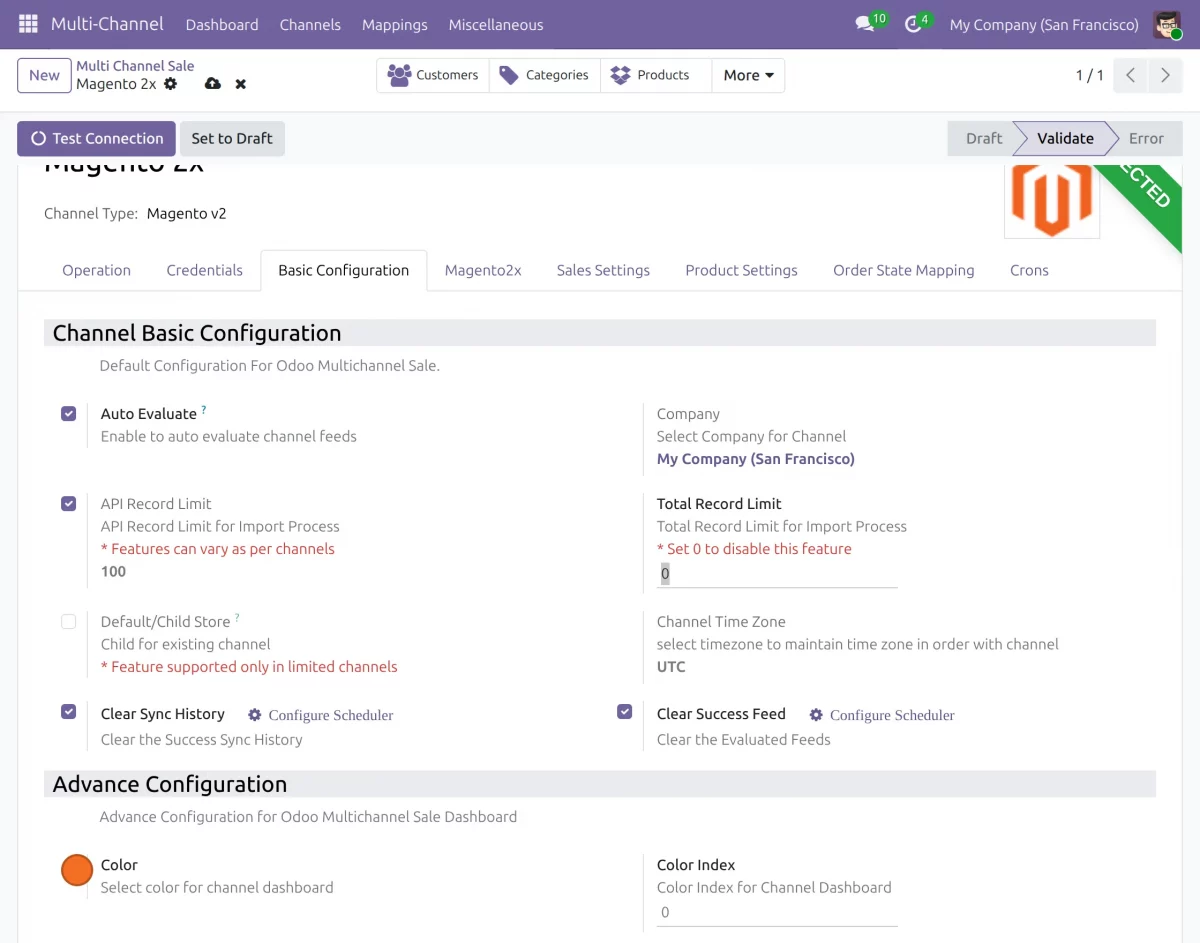Select the Error status stage

point(1146,138)
